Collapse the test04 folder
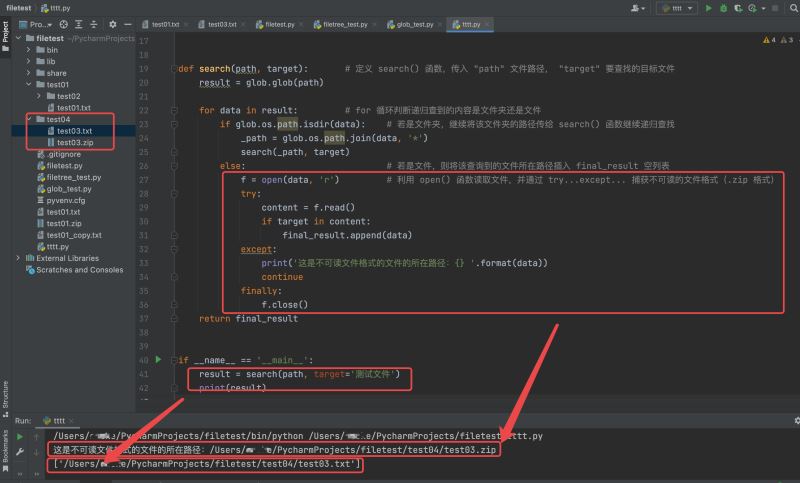The image size is (800, 483). click(28, 119)
